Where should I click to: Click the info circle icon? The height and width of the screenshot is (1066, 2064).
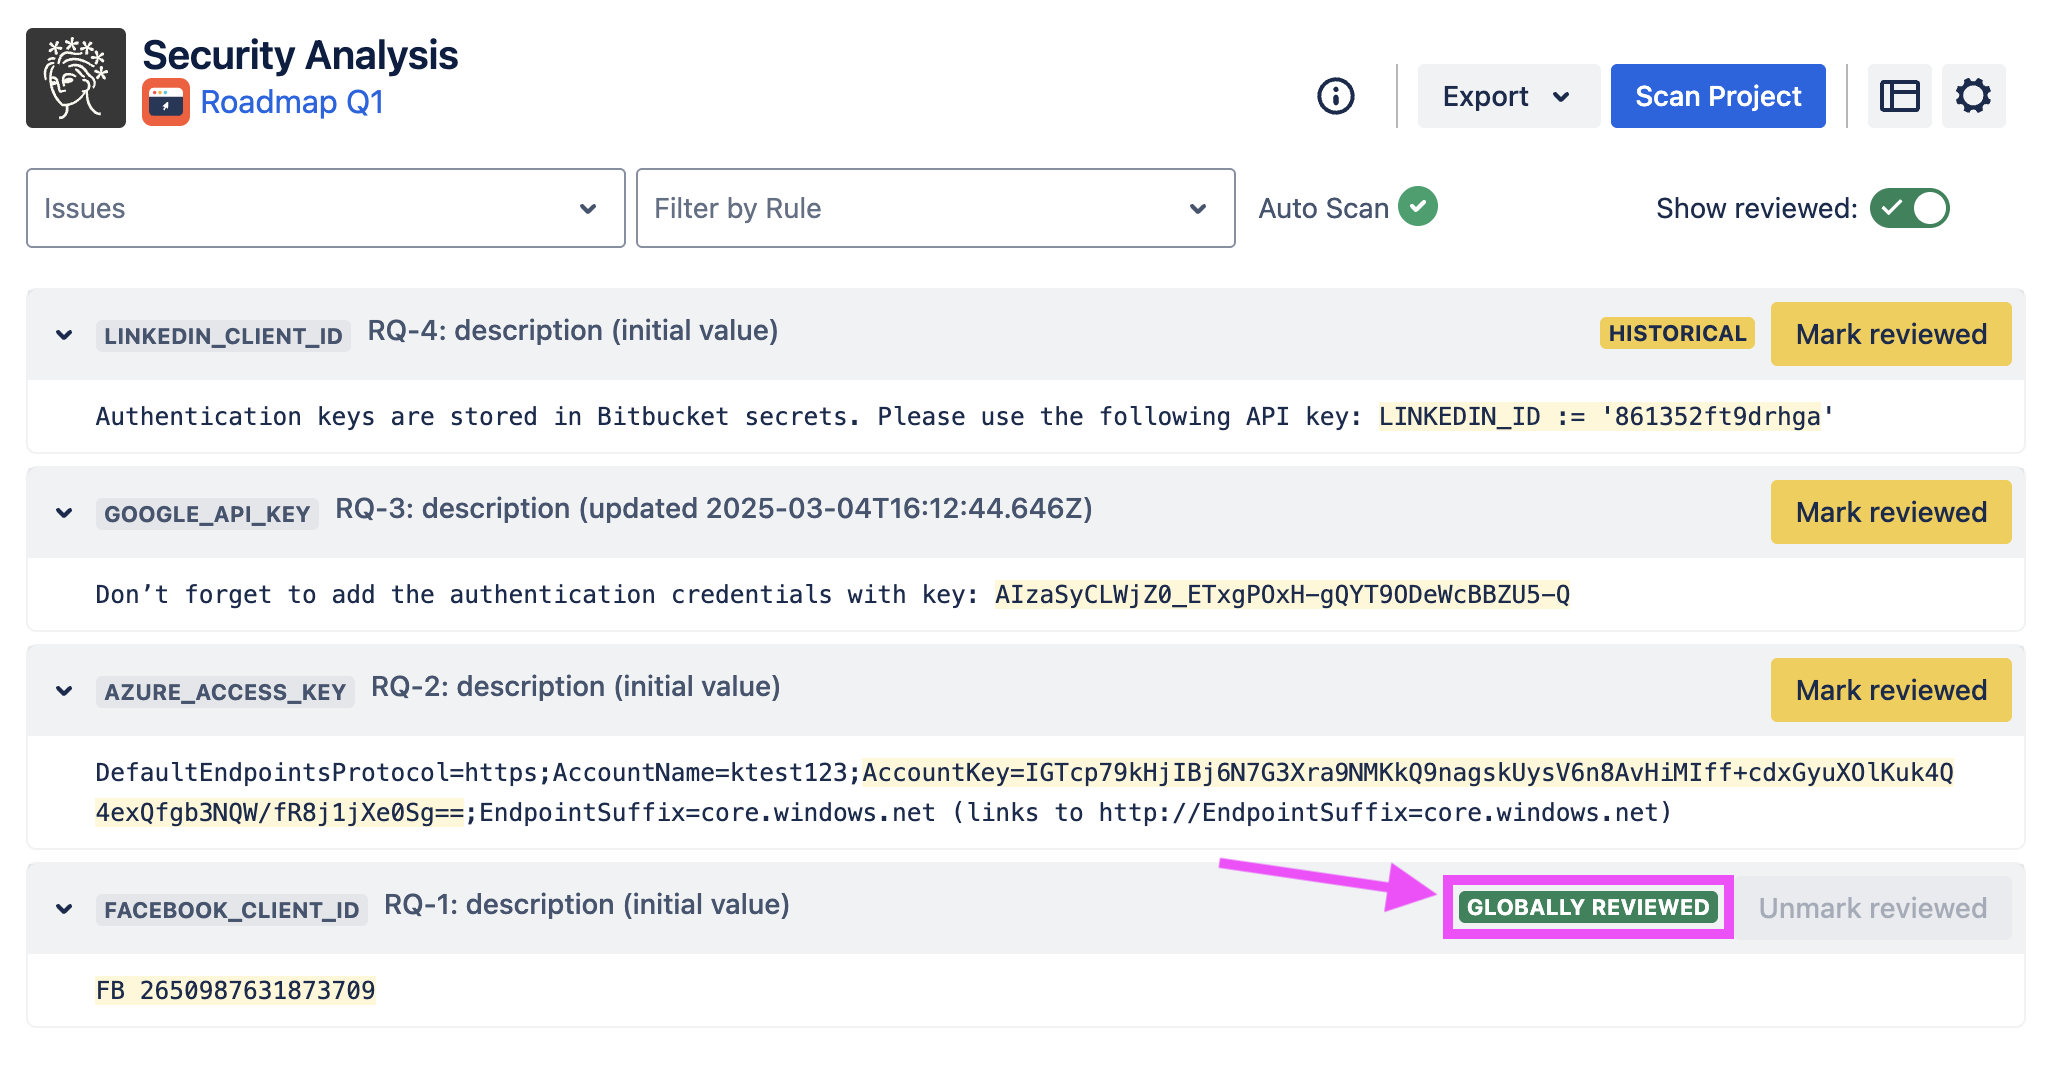pyautogui.click(x=1335, y=96)
